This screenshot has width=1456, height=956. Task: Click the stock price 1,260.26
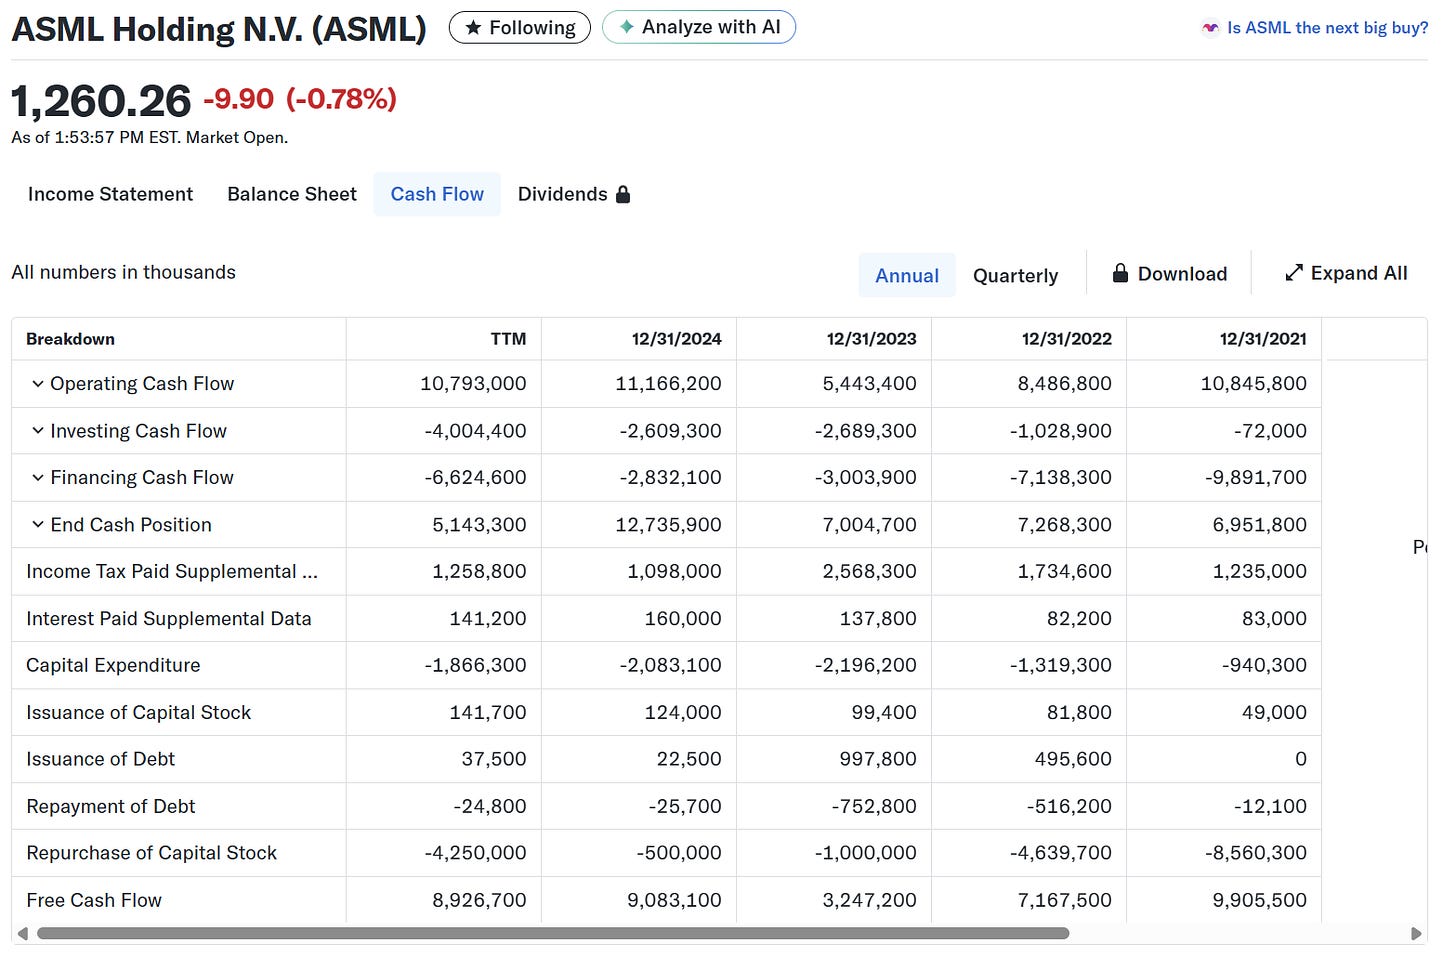tap(101, 101)
